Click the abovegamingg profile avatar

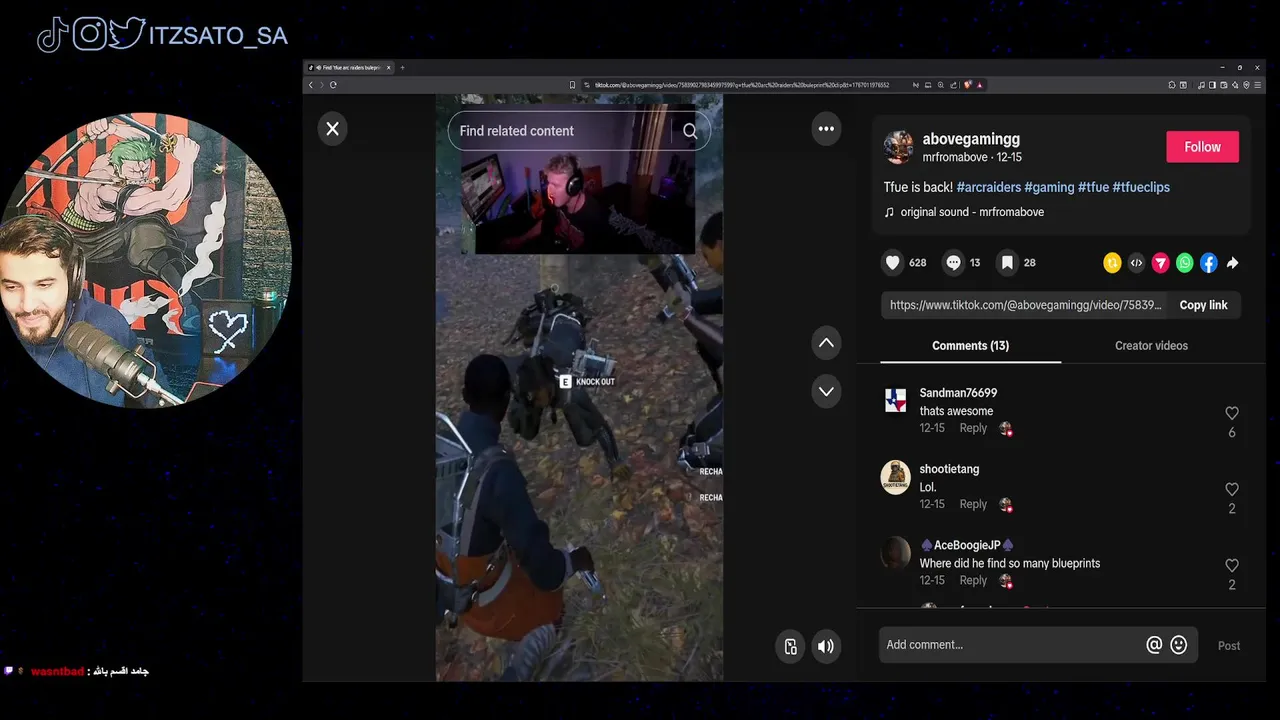(x=898, y=147)
